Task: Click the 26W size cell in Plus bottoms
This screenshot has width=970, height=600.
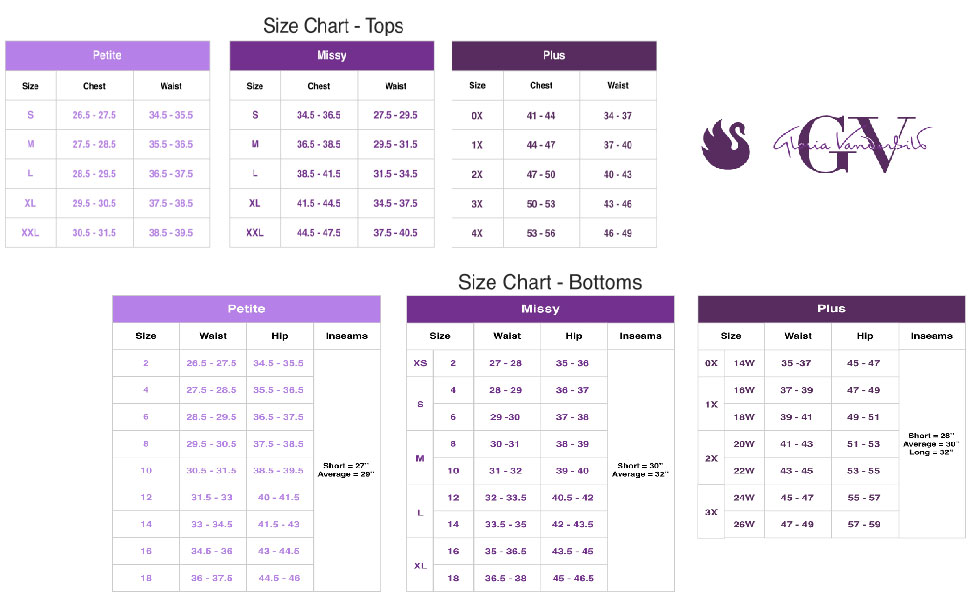Action: point(744,524)
